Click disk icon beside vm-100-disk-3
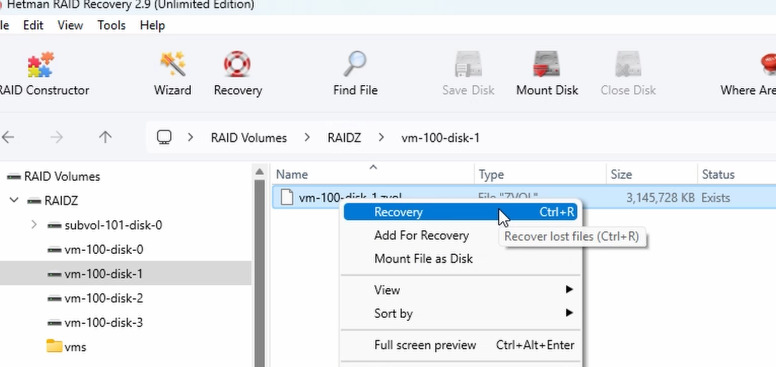The width and height of the screenshot is (776, 367). coord(54,323)
